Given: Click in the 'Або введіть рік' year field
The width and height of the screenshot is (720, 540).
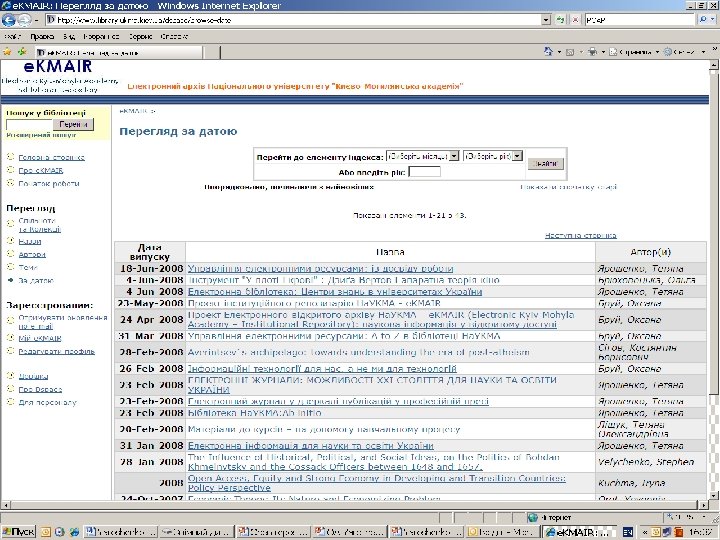Looking at the screenshot, I should coord(424,172).
